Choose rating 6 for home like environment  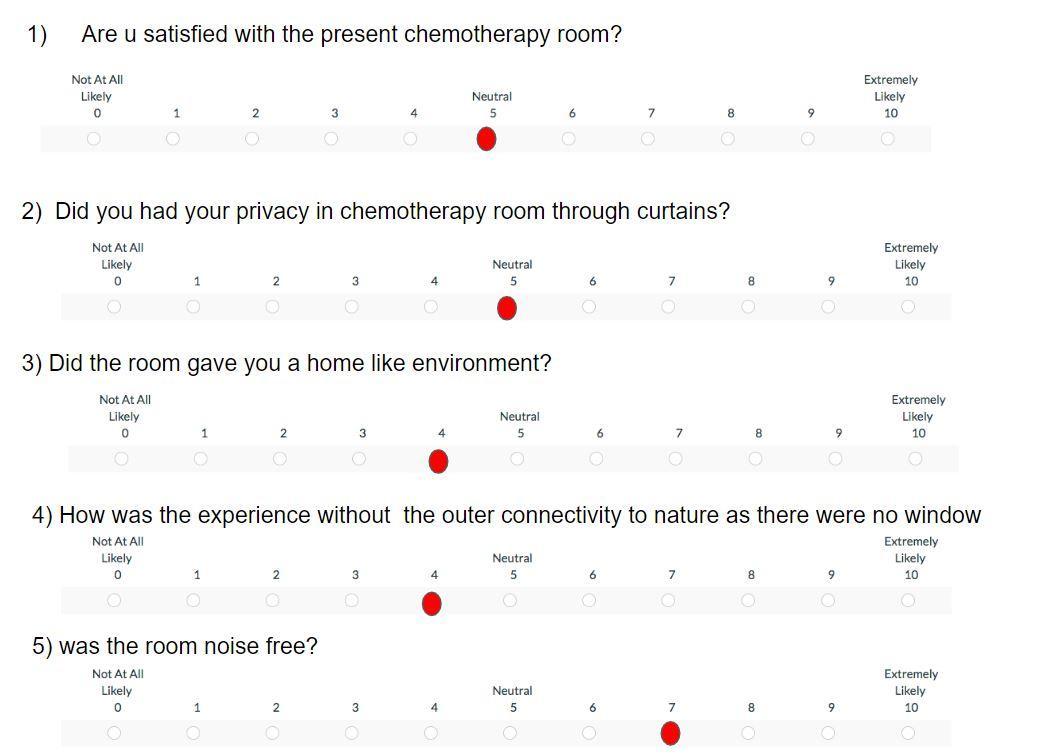[596, 459]
